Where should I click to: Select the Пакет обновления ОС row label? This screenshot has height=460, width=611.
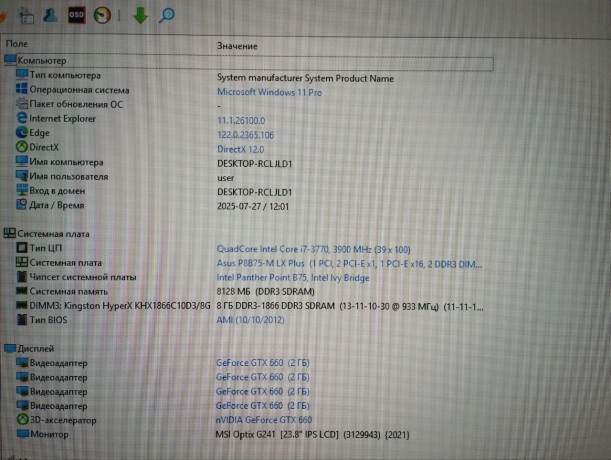pyautogui.click(x=76, y=104)
